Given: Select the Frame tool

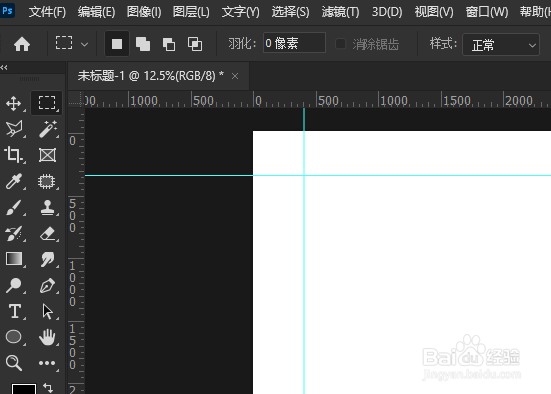Looking at the screenshot, I should tap(47, 155).
